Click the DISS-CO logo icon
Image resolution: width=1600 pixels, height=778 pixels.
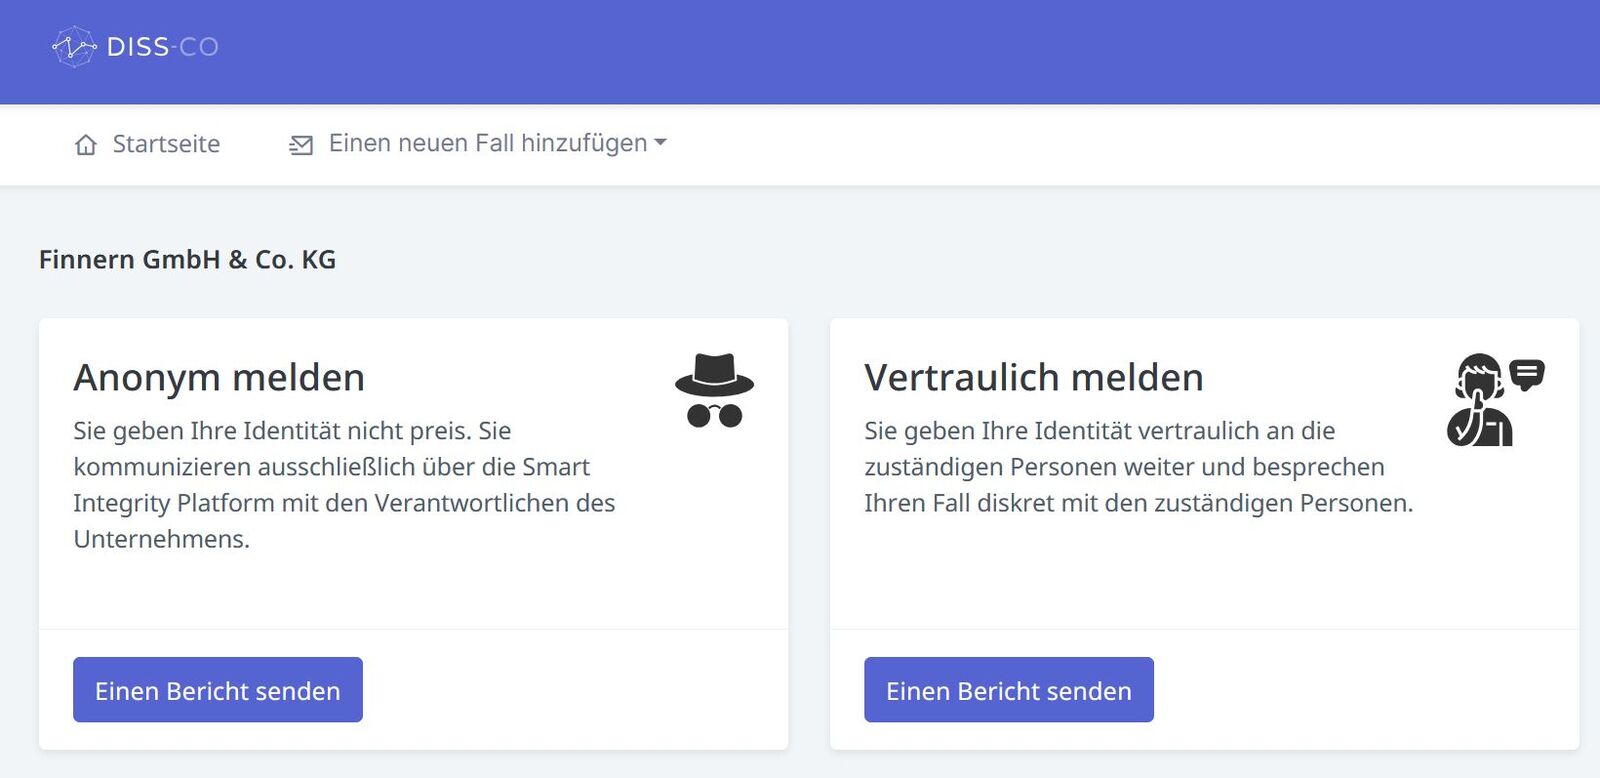(74, 47)
